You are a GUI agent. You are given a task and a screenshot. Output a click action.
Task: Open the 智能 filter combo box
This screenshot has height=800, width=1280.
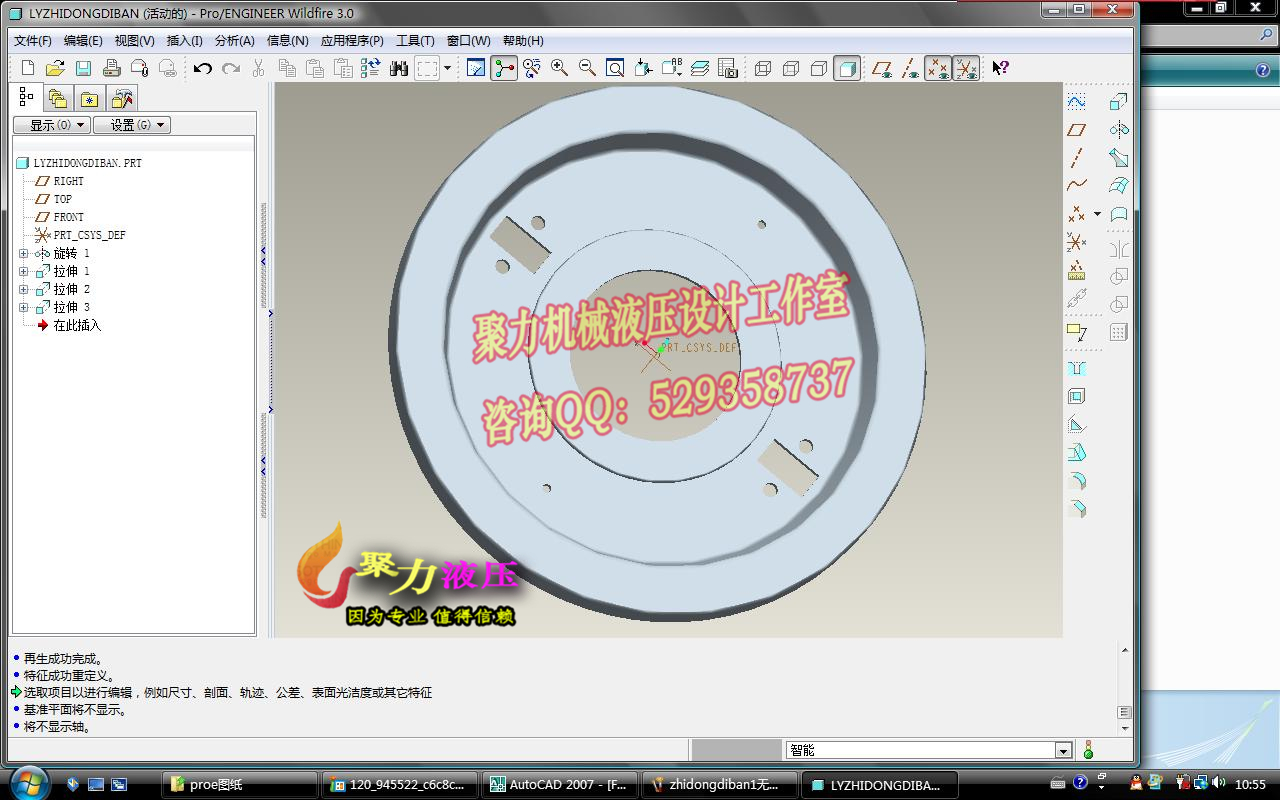pos(1062,749)
